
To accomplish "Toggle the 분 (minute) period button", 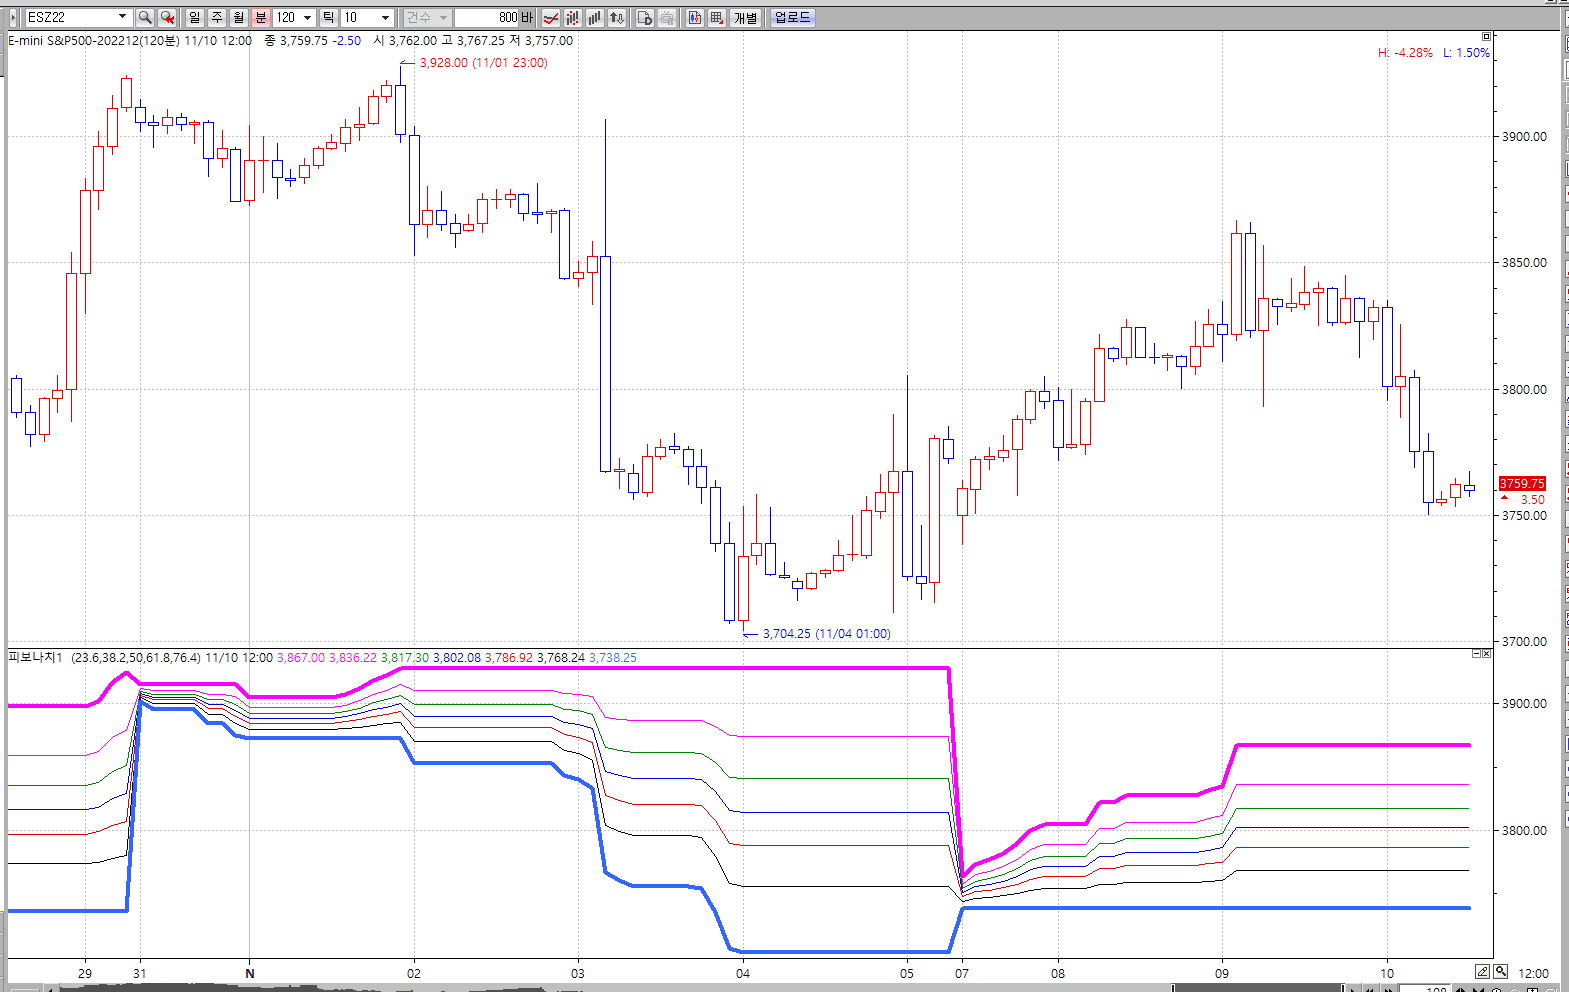I will click(261, 18).
